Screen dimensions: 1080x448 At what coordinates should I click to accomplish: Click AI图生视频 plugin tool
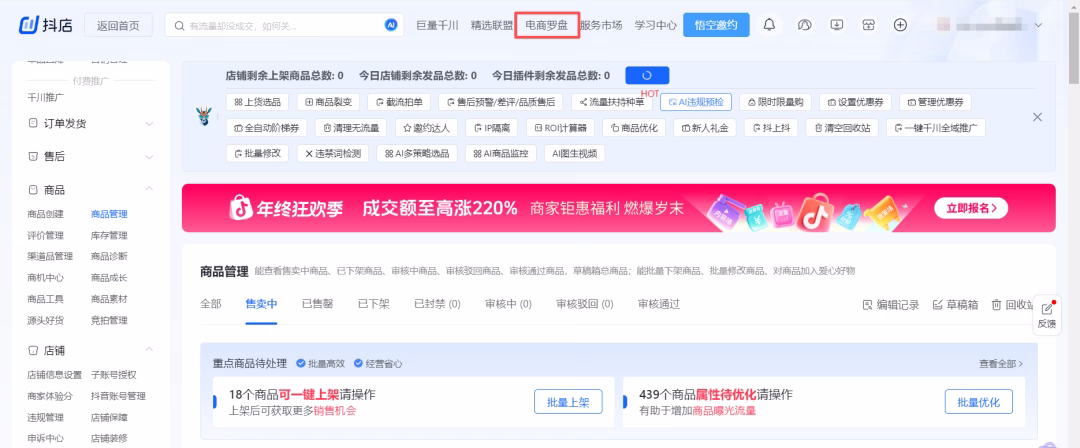click(574, 154)
